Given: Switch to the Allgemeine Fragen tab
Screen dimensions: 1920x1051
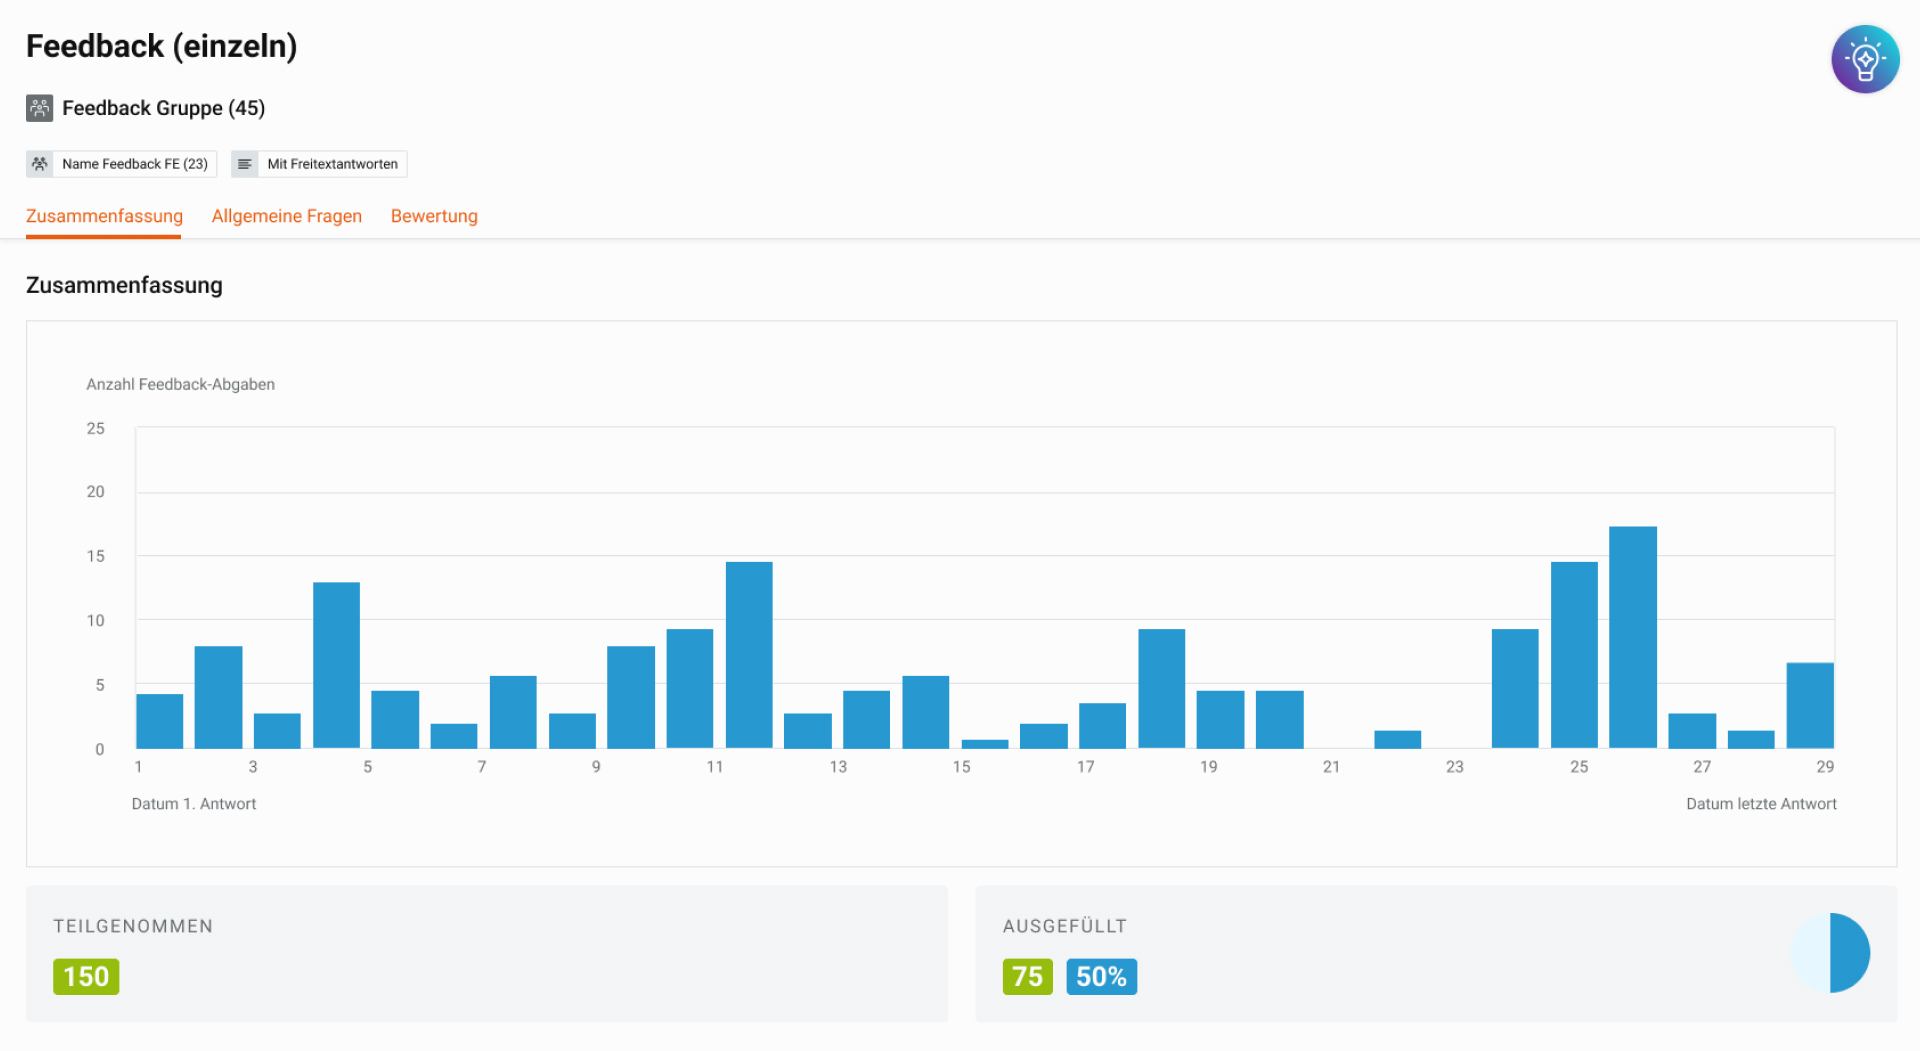Looking at the screenshot, I should pos(287,216).
